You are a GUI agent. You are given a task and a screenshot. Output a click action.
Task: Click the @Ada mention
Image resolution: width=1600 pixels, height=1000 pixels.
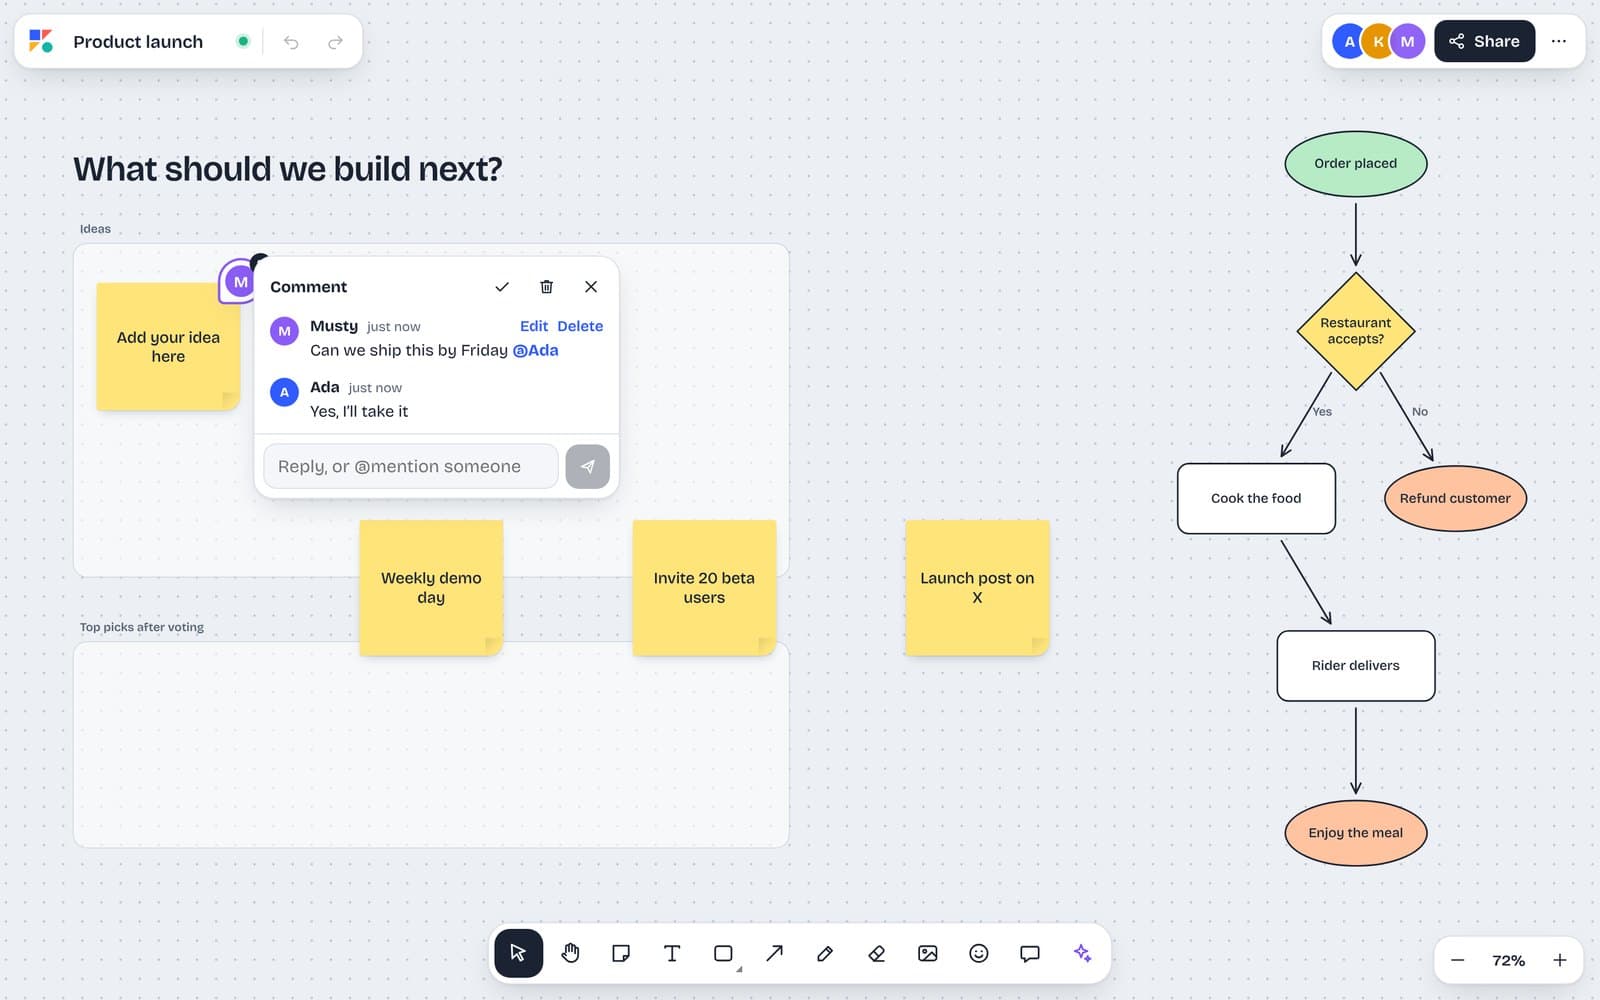536,350
